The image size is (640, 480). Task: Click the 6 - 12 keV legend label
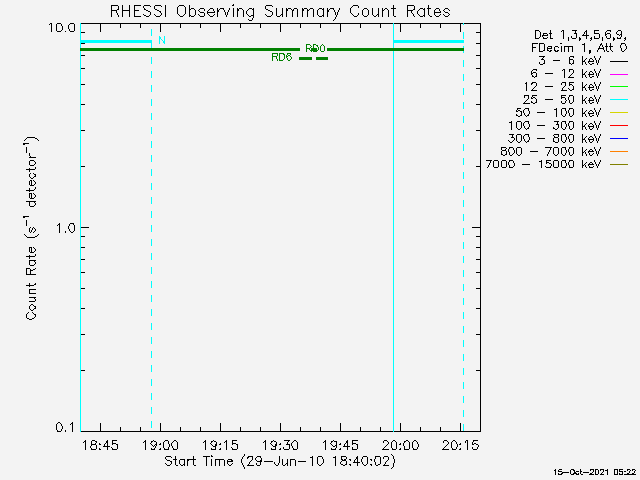(x=566, y=74)
